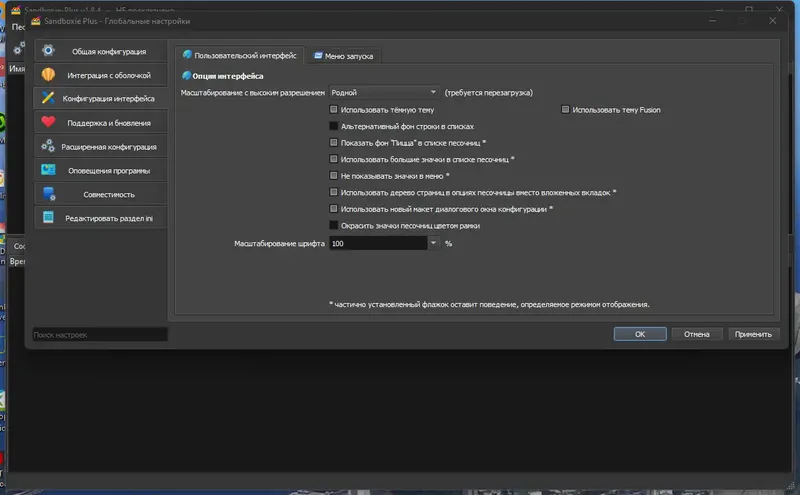
Task: Click the Опции интерфейса header icon
Action: pos(186,76)
